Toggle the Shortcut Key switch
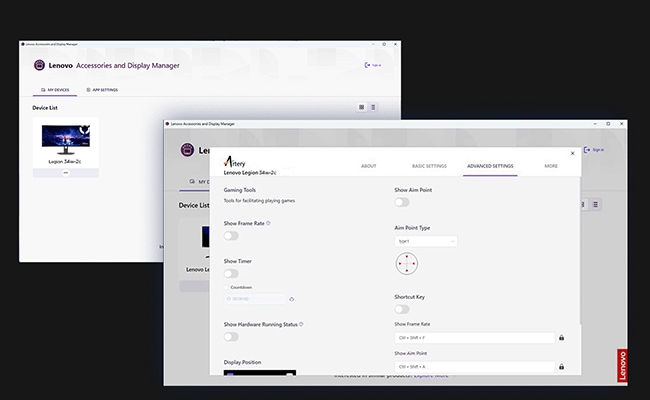Screen dimensions: 650x400 coord(402,309)
